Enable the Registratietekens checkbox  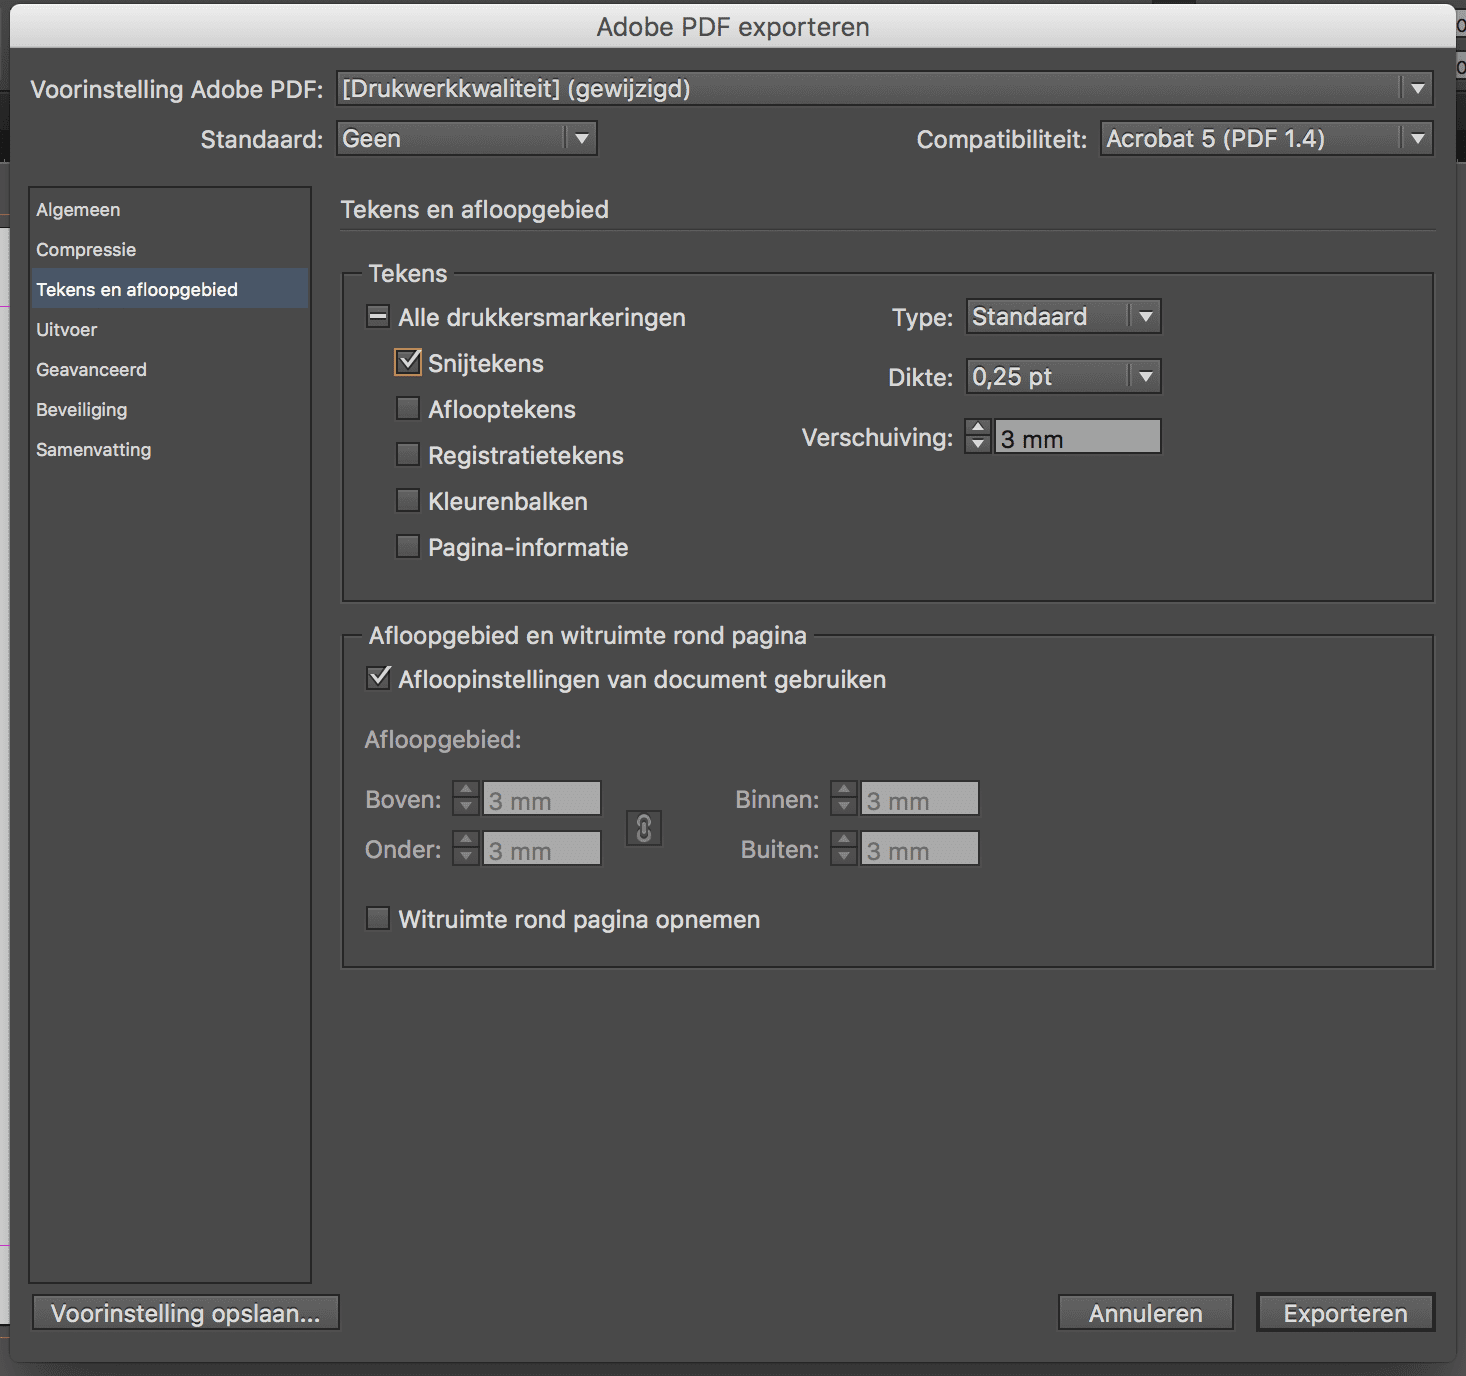pos(407,454)
